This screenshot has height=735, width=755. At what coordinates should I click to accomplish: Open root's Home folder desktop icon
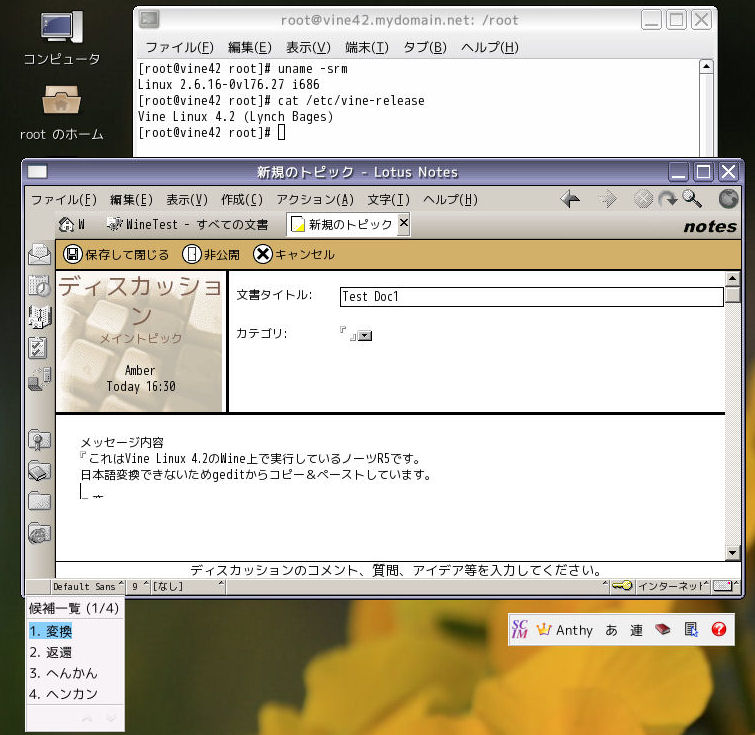tap(61, 100)
